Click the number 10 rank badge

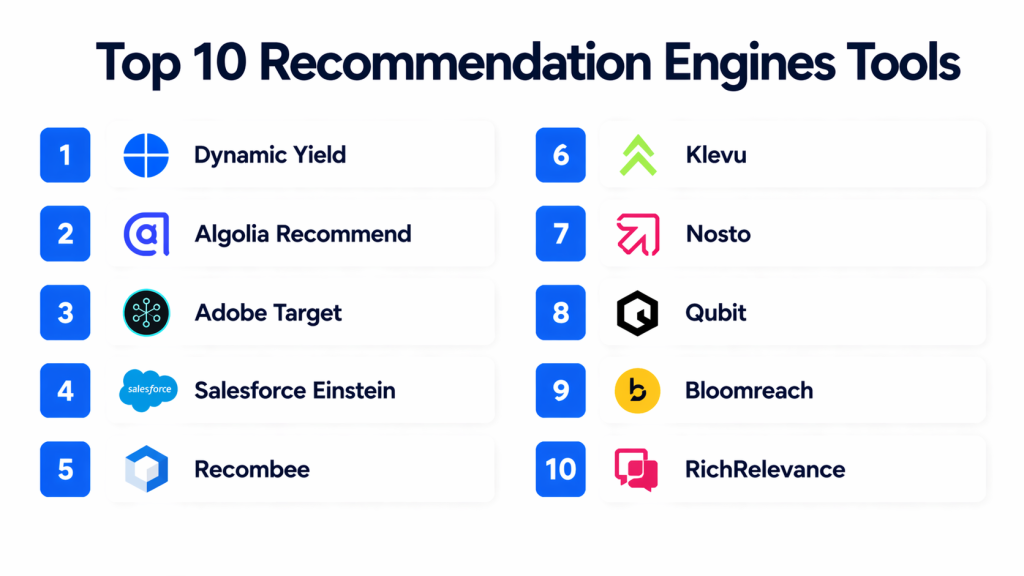[x=561, y=469]
